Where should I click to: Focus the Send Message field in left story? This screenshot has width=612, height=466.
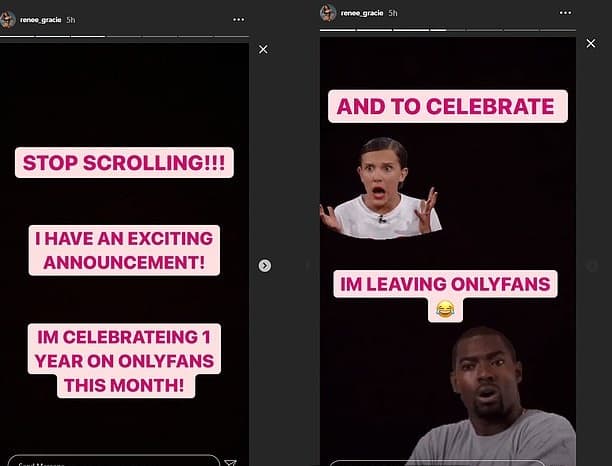click(x=114, y=461)
